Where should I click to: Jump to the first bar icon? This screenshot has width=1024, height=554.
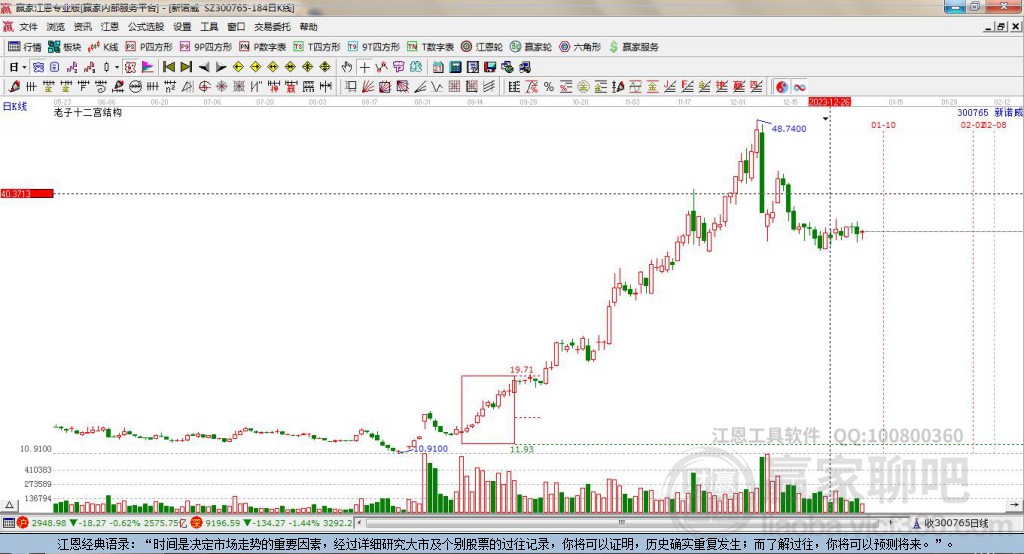point(168,67)
